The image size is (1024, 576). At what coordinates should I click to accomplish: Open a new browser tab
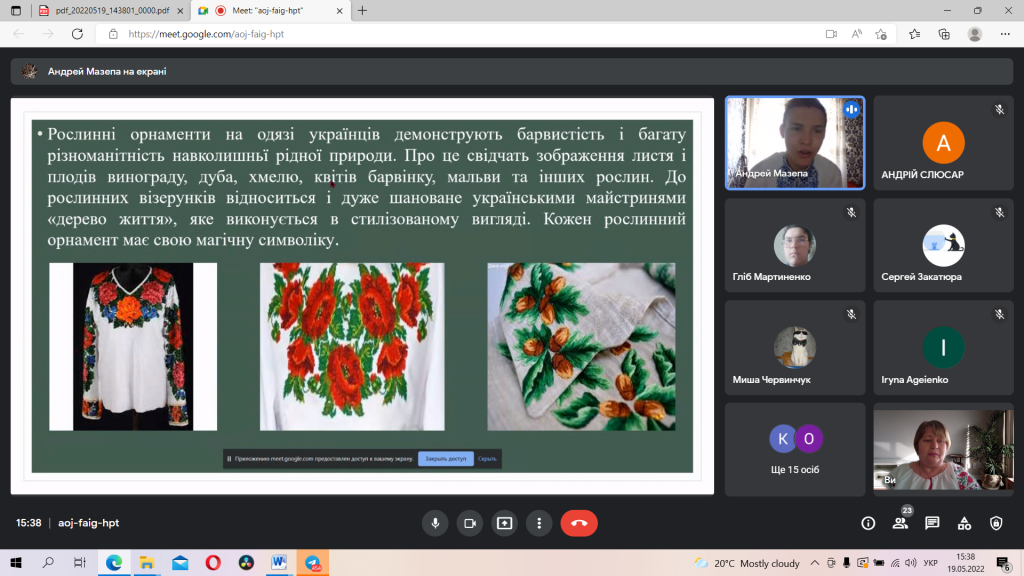[x=362, y=10]
